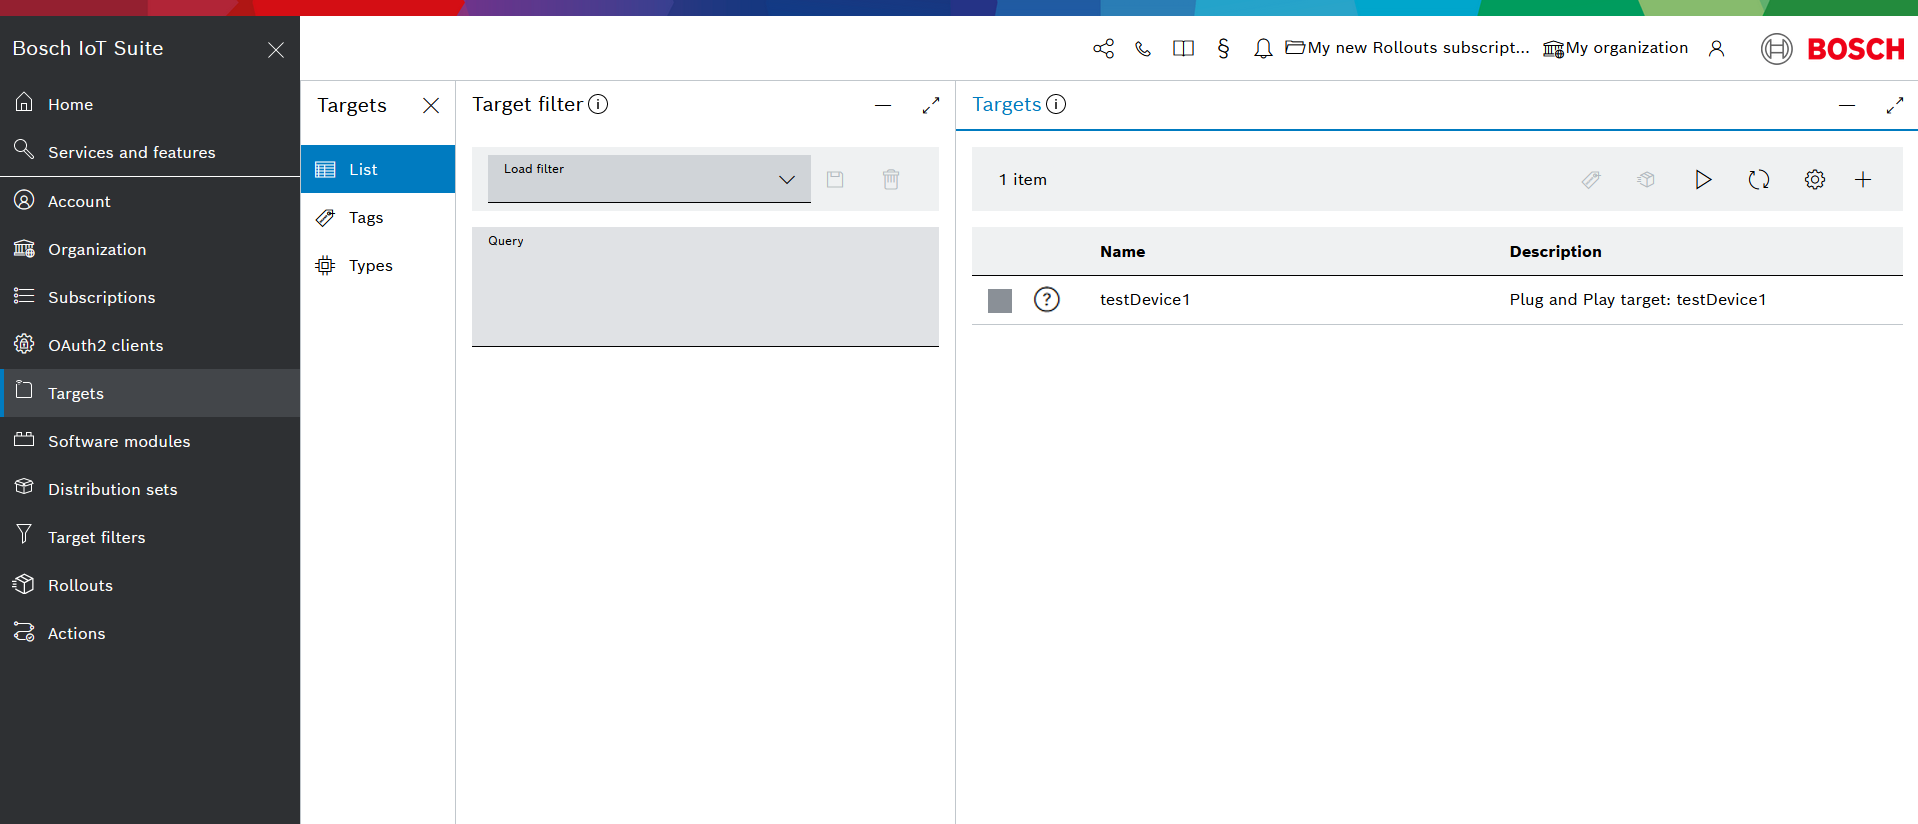Image resolution: width=1918 pixels, height=824 pixels.
Task: Switch to the Types tab
Action: [x=370, y=266]
